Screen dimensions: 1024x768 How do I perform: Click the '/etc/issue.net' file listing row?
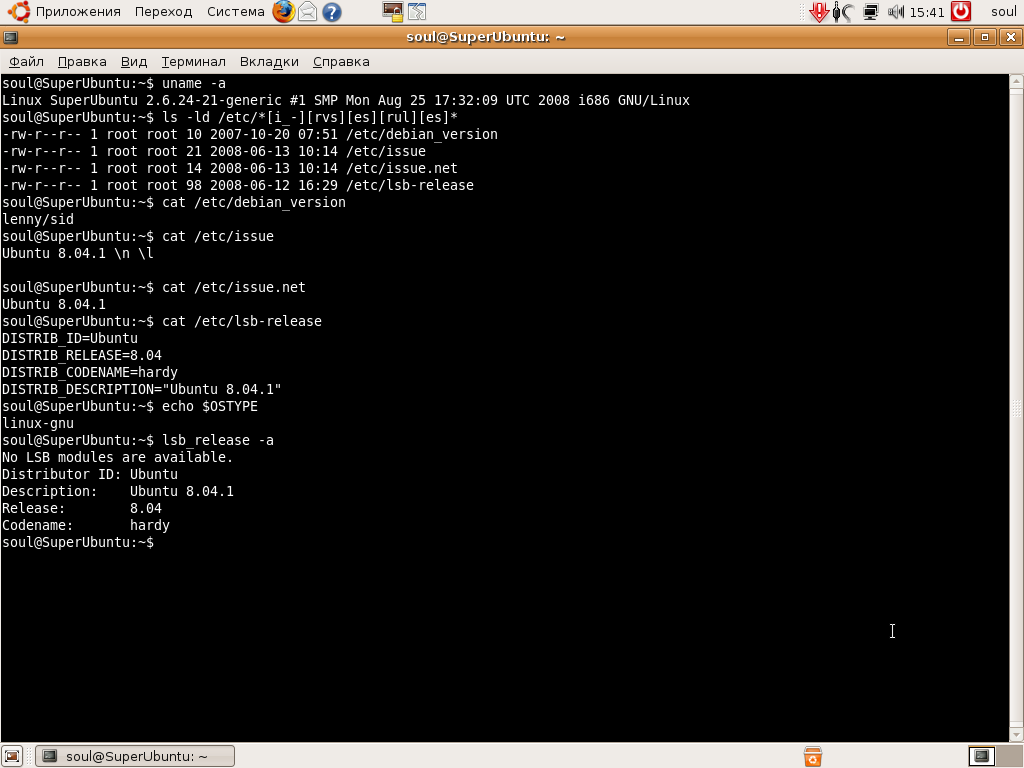click(x=229, y=168)
